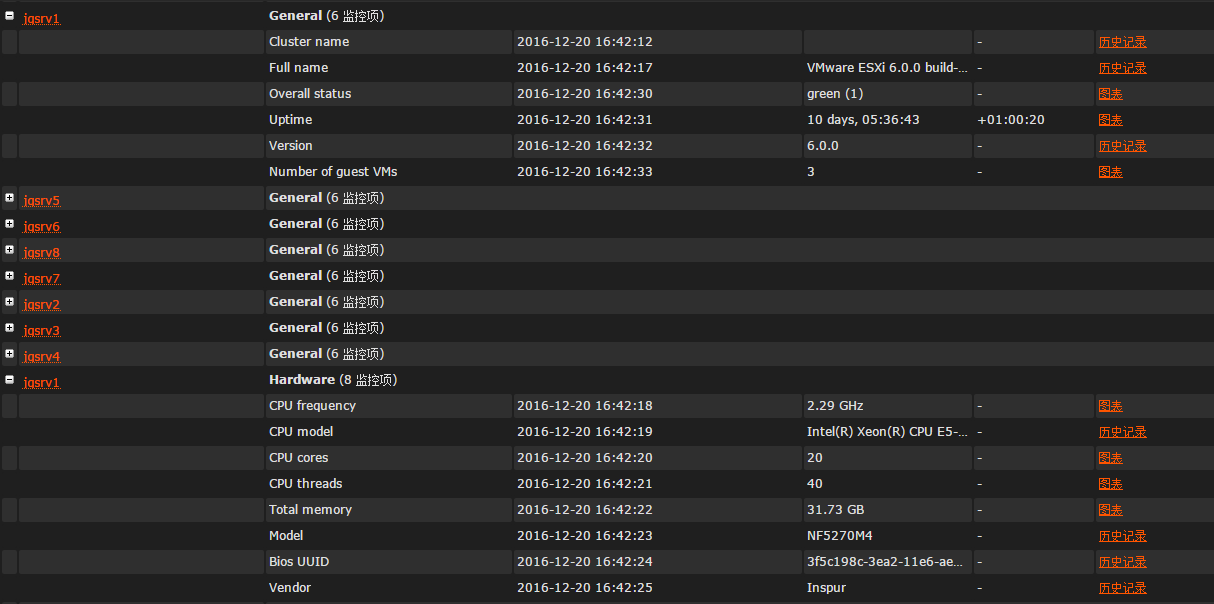Open history link for CPU model

tap(1122, 432)
